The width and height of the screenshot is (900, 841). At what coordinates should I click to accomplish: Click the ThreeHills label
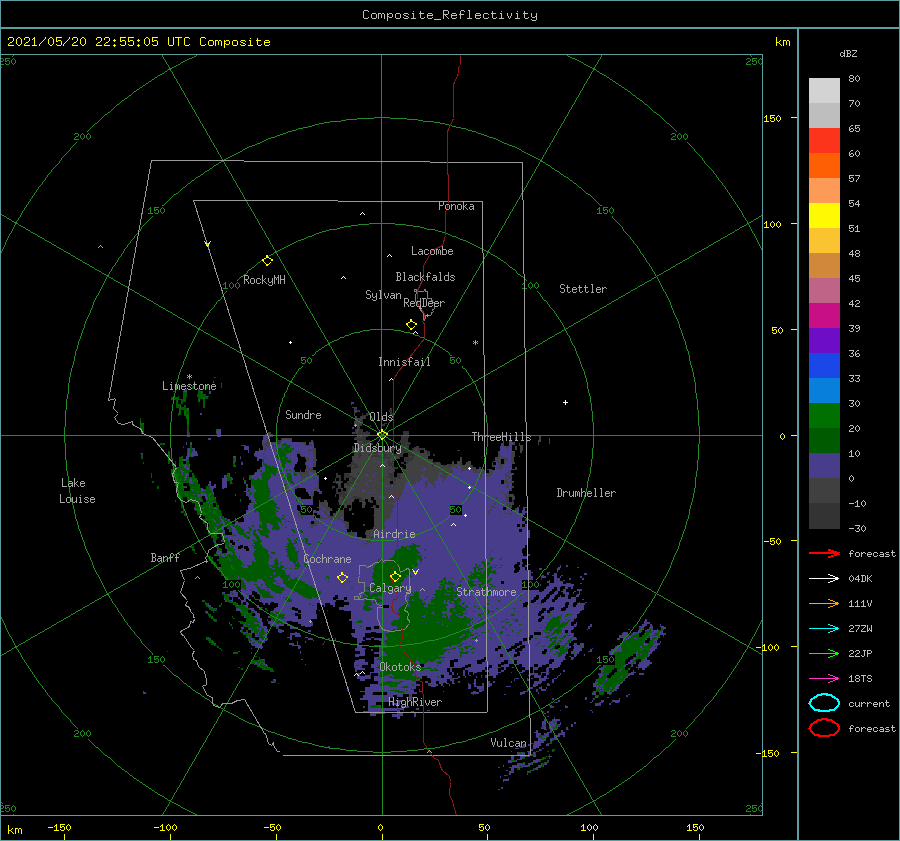(x=502, y=437)
